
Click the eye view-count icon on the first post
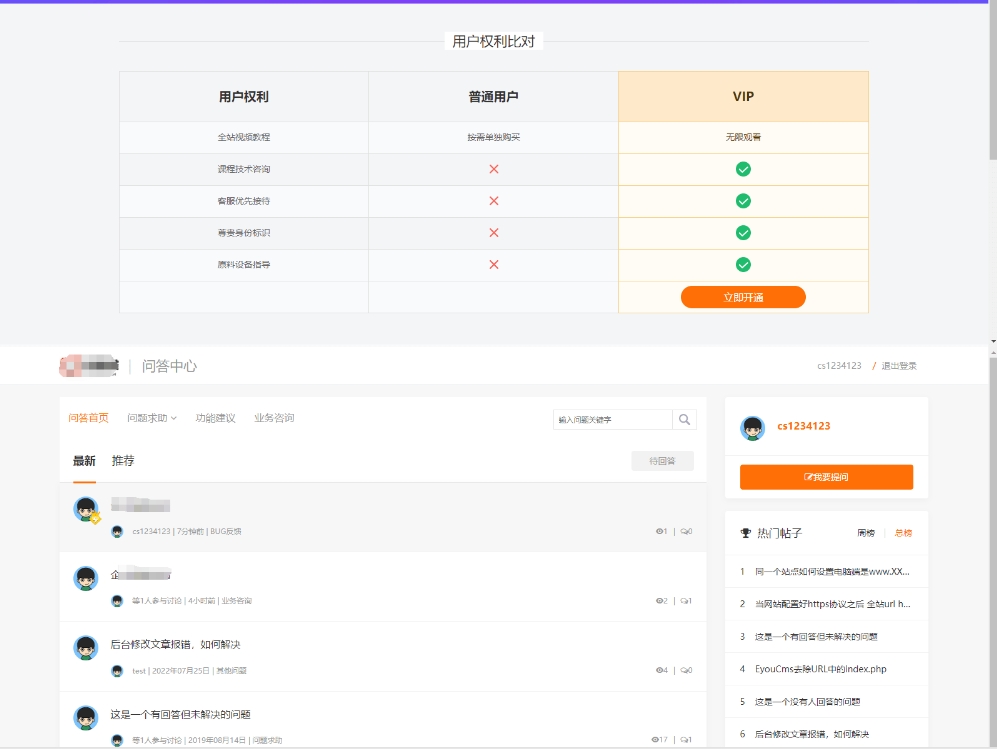coord(658,531)
